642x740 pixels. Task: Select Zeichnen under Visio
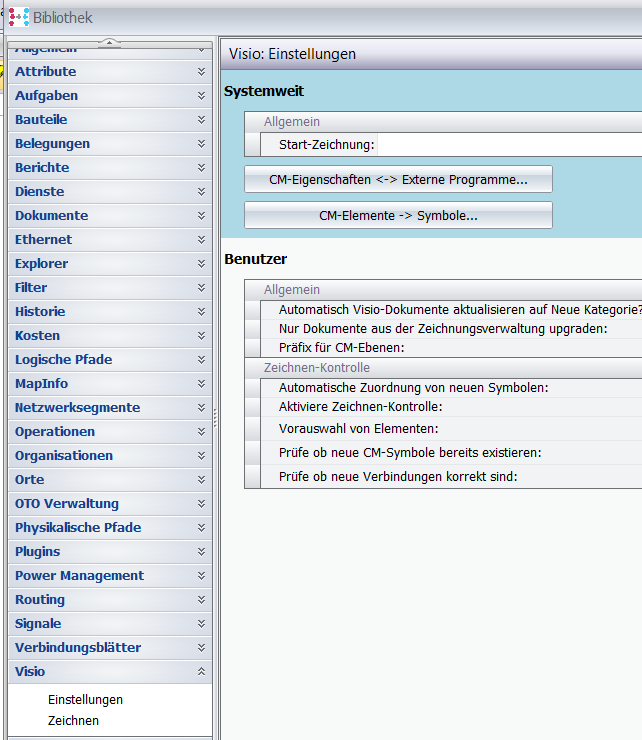pos(73,721)
